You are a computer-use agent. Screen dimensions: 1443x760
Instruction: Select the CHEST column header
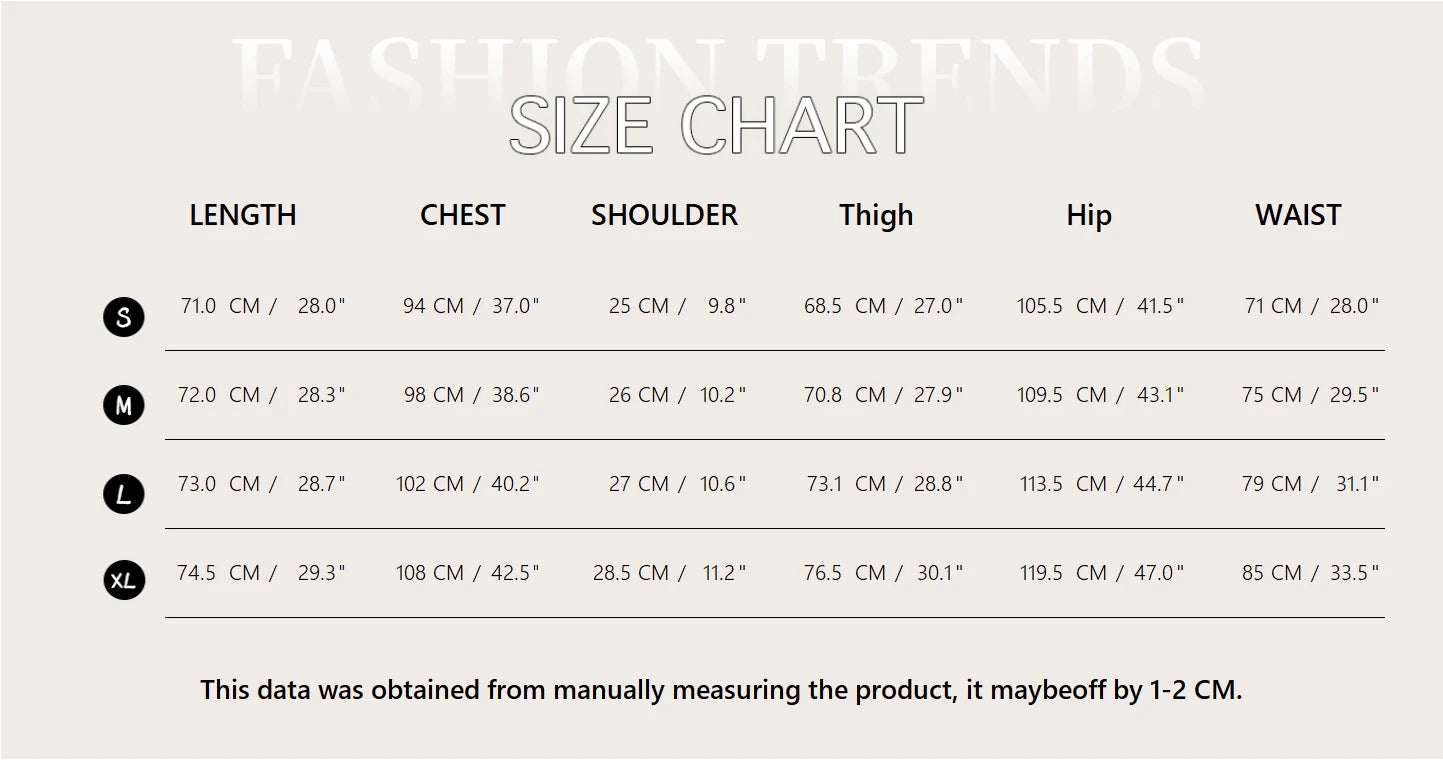[x=463, y=215]
